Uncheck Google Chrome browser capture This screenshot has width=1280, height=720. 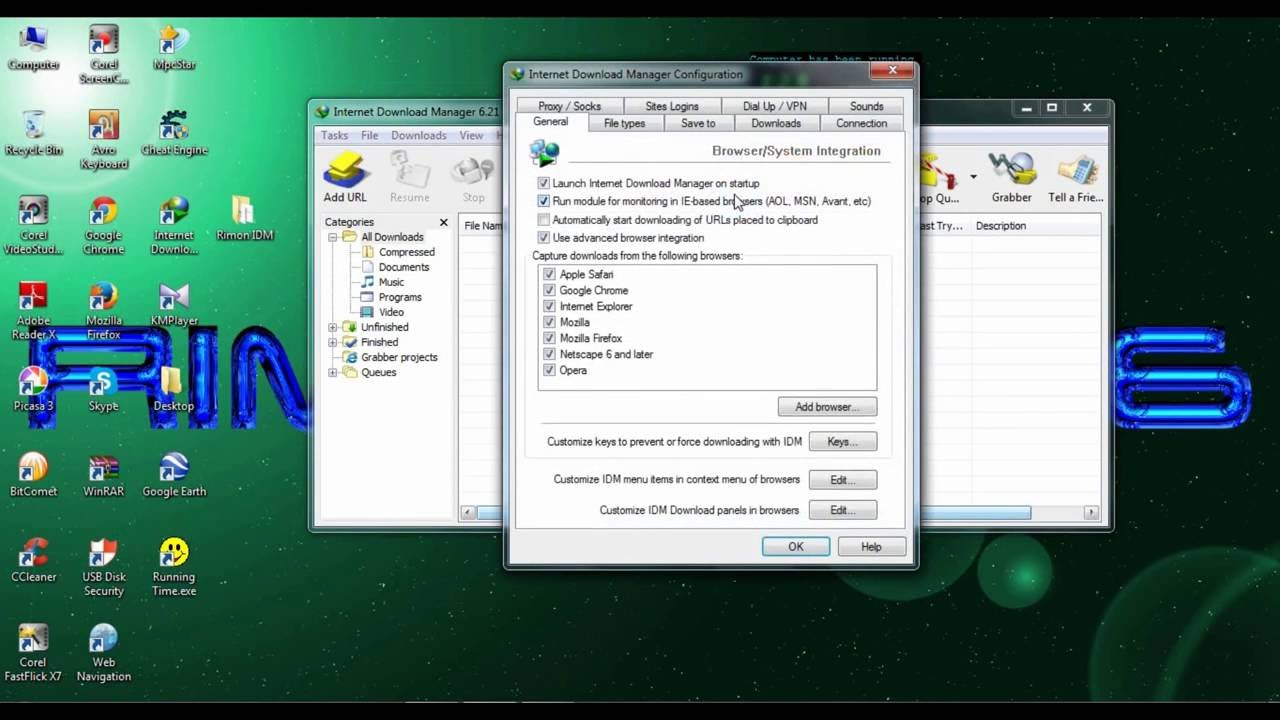[x=549, y=290]
